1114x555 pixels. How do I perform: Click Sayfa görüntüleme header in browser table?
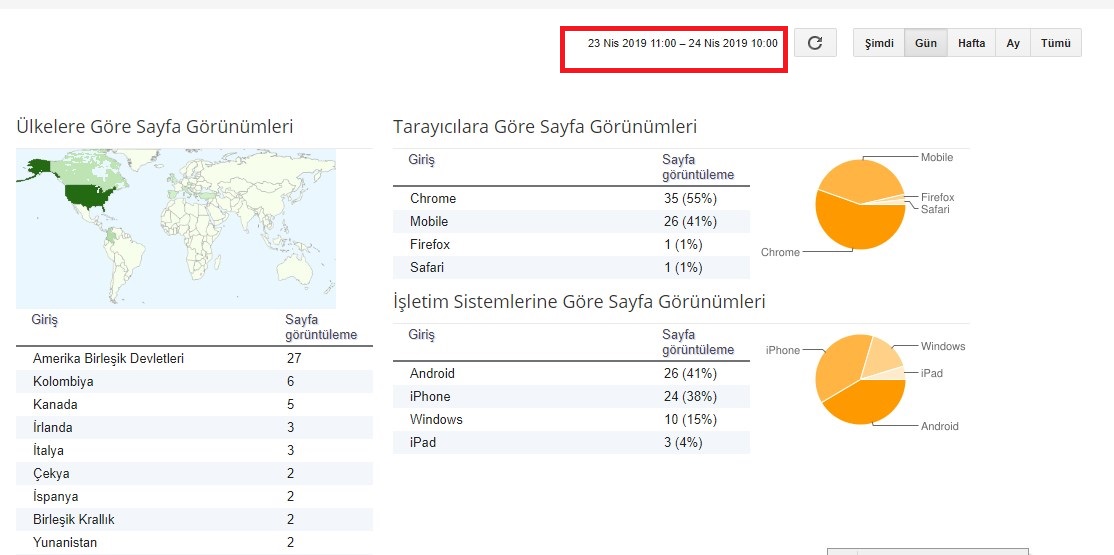698,167
